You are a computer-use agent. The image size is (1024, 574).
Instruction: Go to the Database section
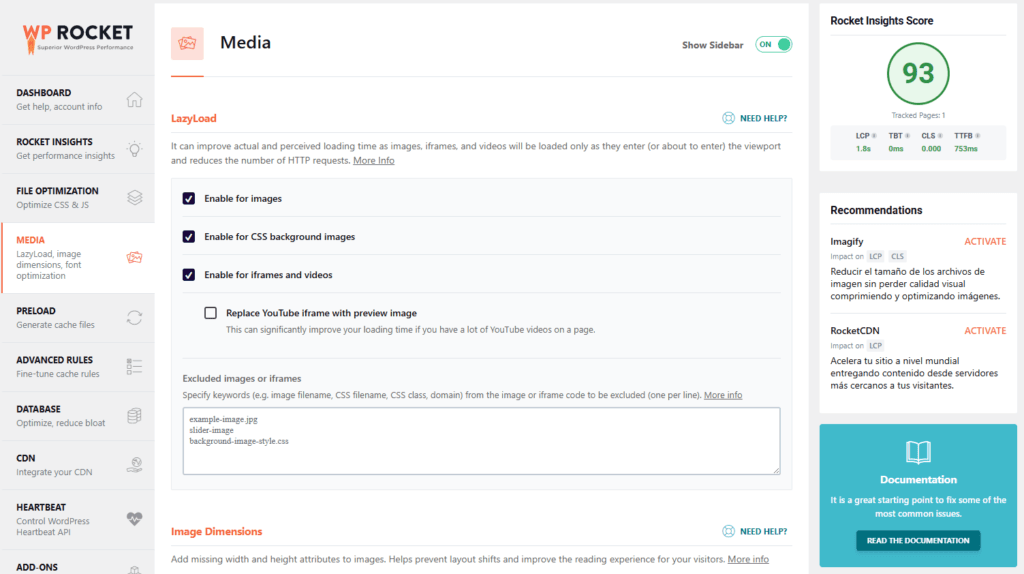click(78, 415)
